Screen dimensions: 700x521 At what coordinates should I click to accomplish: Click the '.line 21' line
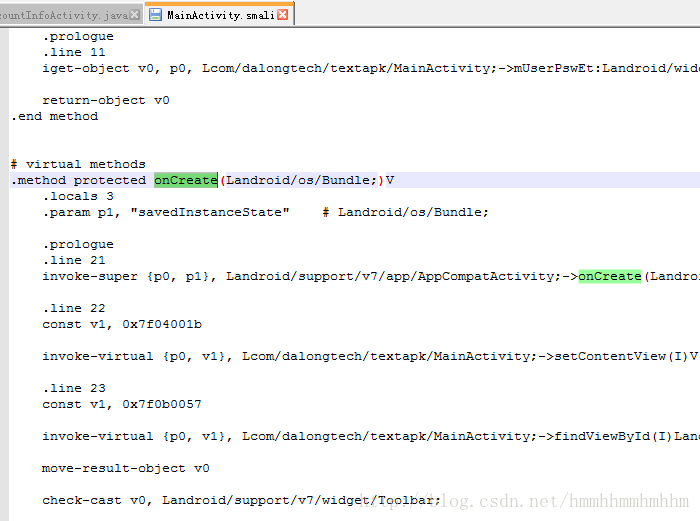74,260
